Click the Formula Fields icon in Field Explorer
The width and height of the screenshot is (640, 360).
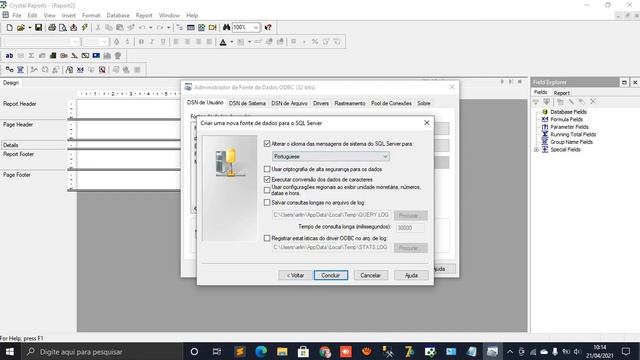[x=545, y=119]
